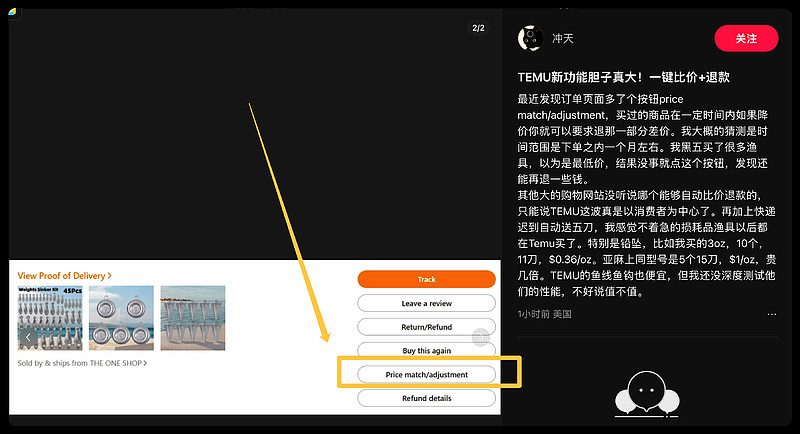Image resolution: width=800 pixels, height=434 pixels.
Task: Click the empty comments mascot illustration
Action: pyautogui.click(x=647, y=394)
